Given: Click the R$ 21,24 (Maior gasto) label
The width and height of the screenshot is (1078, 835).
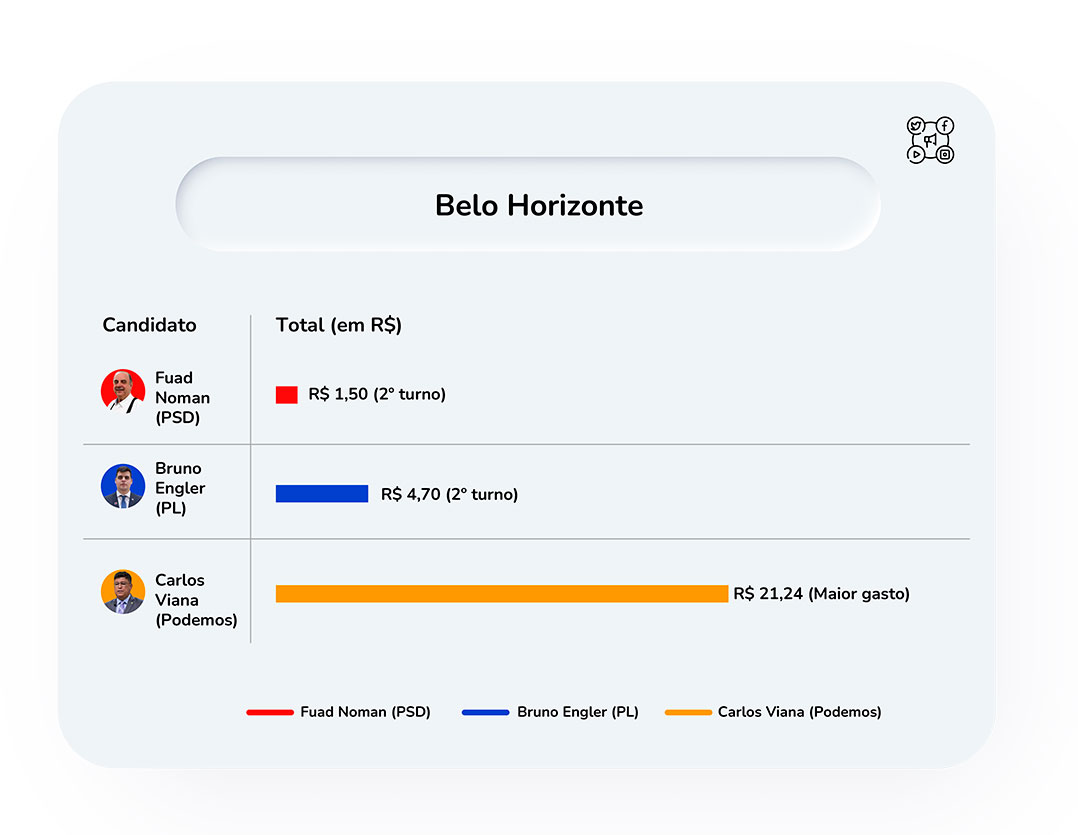Looking at the screenshot, I should (x=822, y=594).
